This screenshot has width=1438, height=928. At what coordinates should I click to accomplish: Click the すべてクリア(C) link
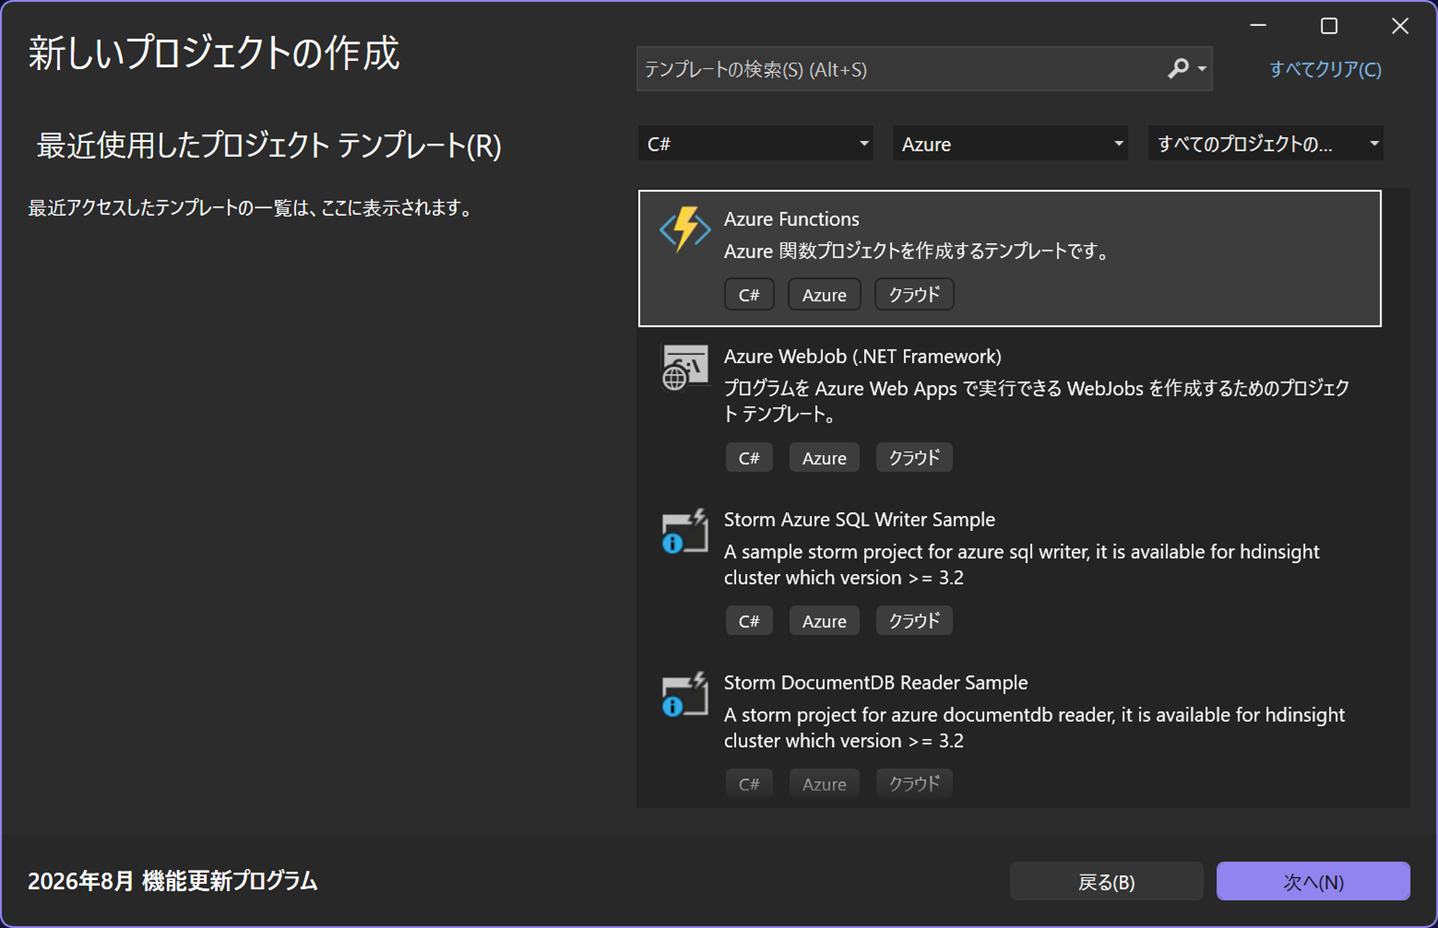coord(1325,69)
